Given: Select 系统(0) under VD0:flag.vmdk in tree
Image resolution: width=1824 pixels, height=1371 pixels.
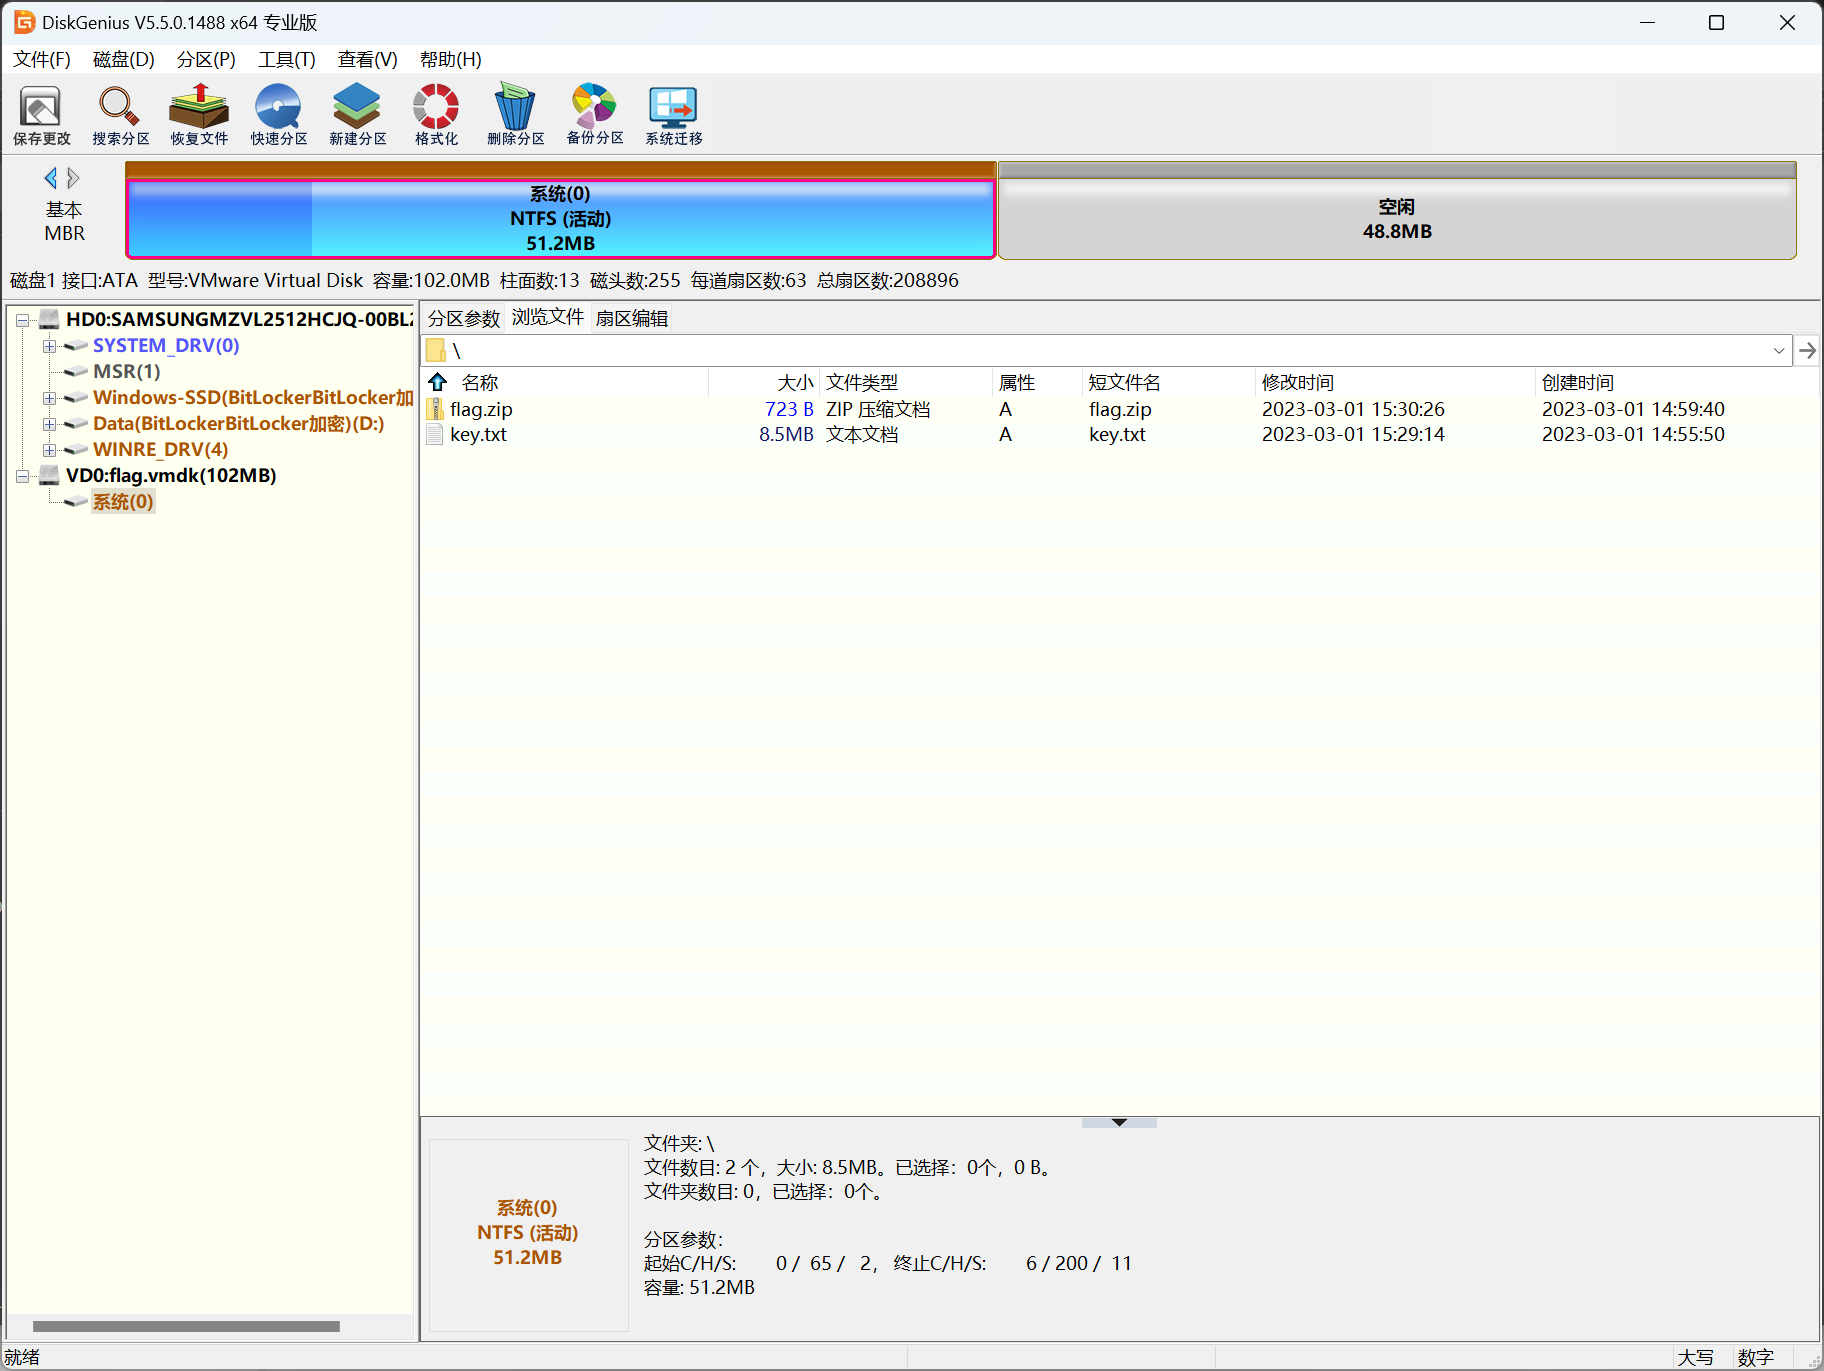Looking at the screenshot, I should (x=123, y=501).
